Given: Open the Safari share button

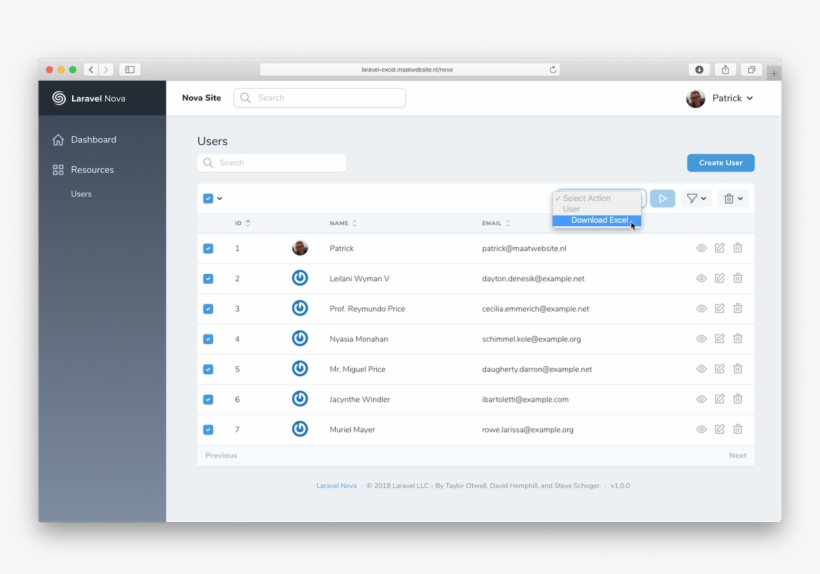Looking at the screenshot, I should coord(725,70).
